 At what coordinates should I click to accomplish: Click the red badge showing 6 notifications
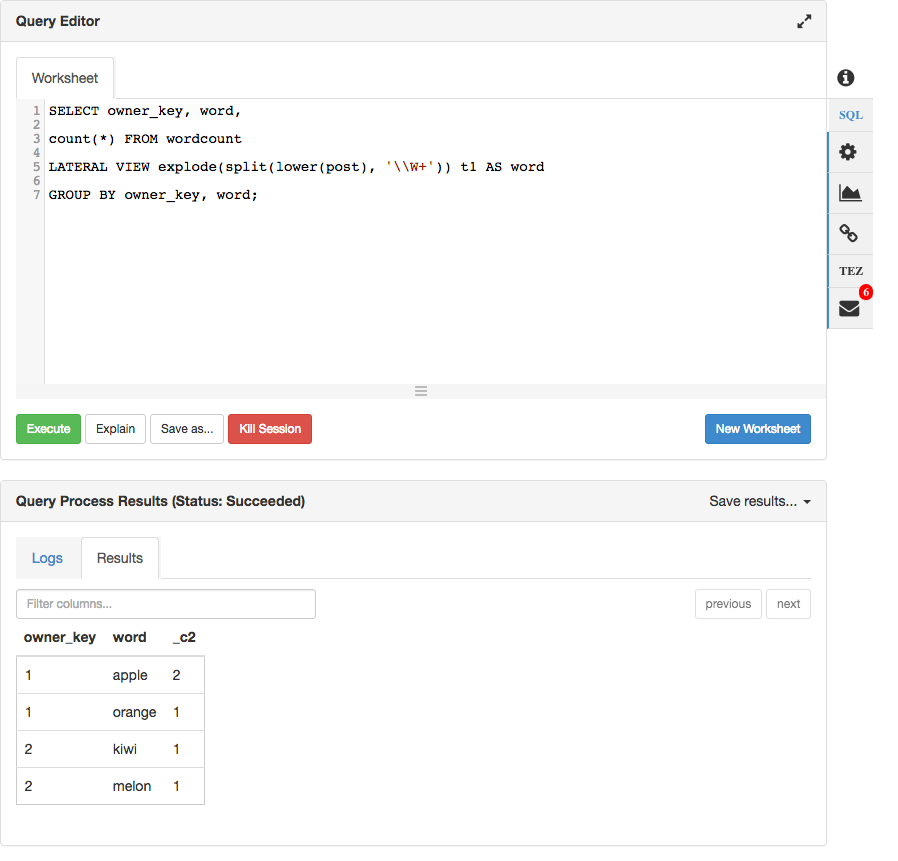pyautogui.click(x=865, y=292)
